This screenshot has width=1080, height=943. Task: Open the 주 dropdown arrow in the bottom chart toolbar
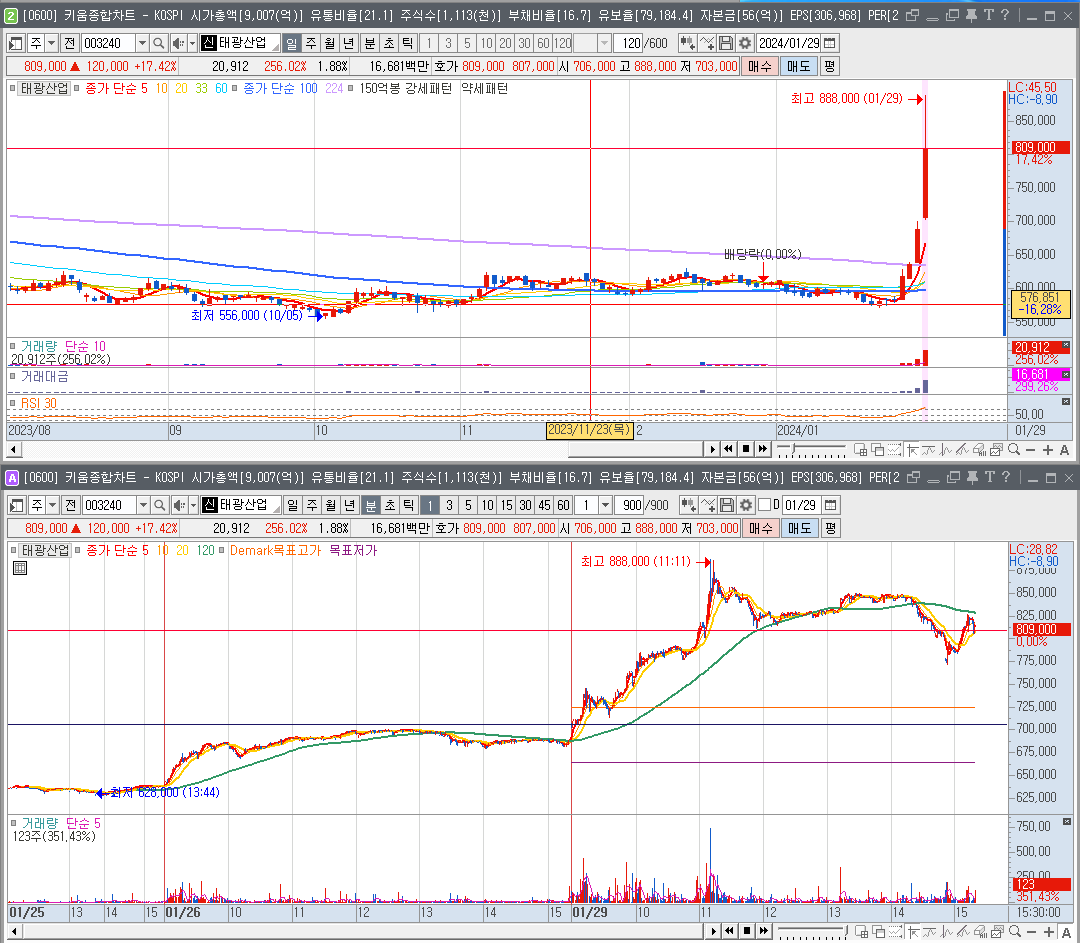52,506
